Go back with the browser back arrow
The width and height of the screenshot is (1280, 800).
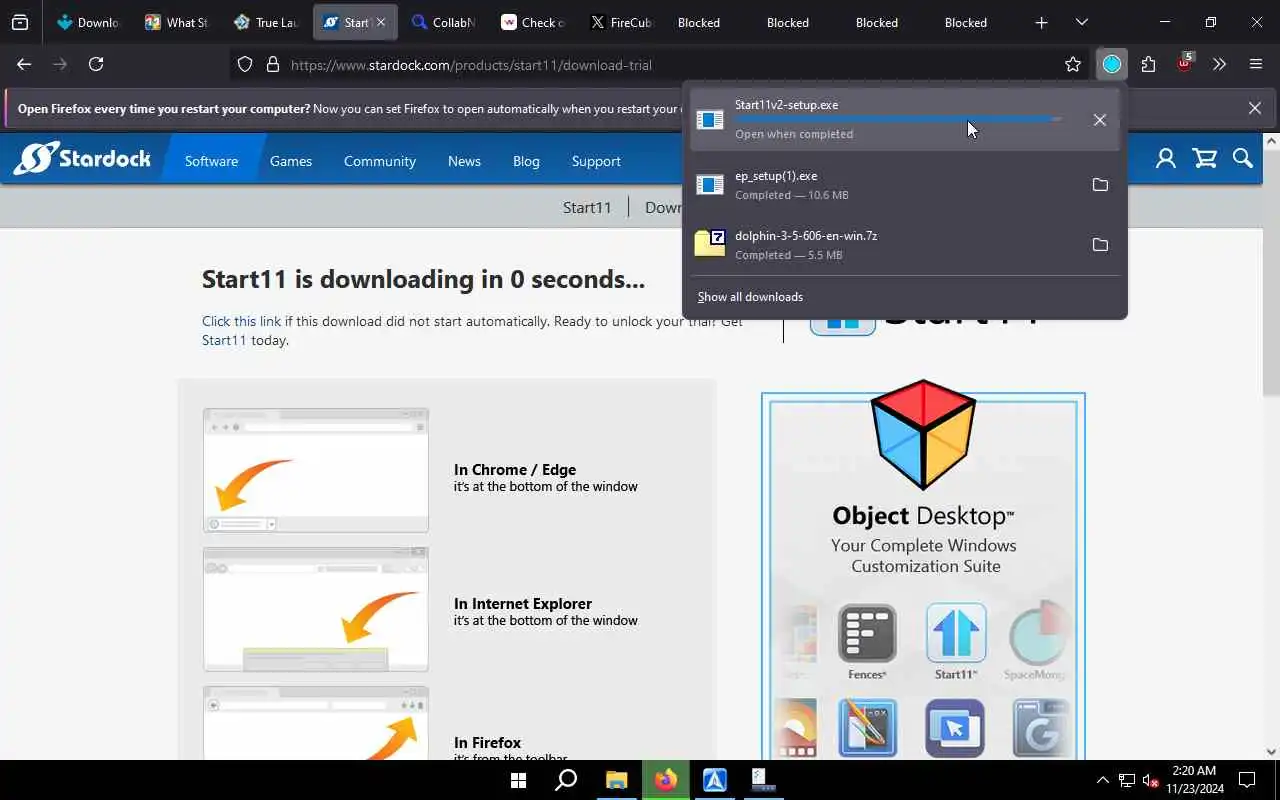pos(24,64)
